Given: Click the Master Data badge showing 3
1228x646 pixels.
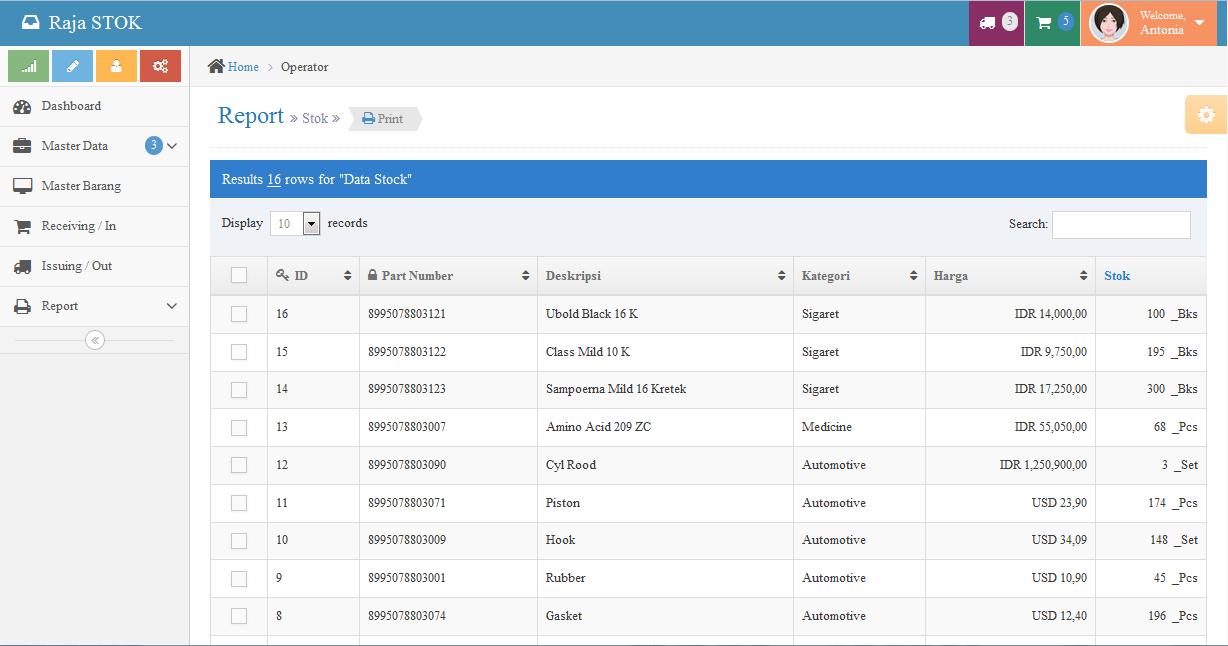Looking at the screenshot, I should tap(154, 146).
